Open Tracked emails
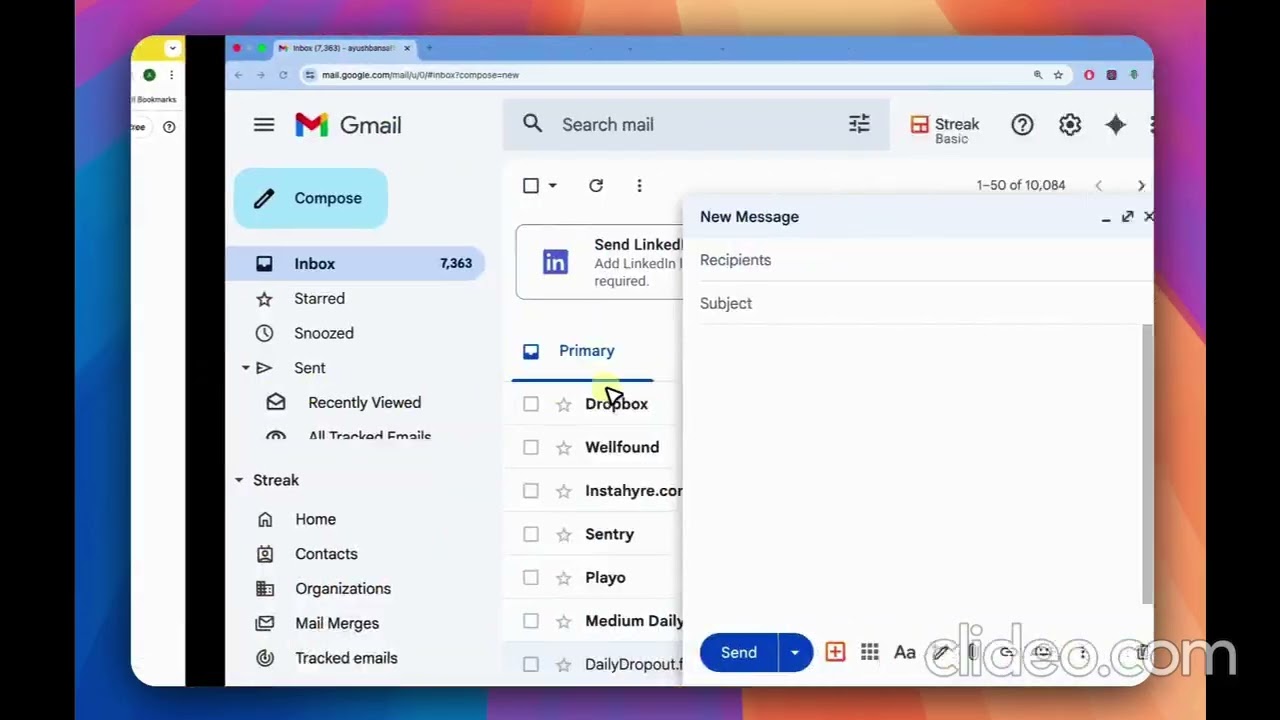Image resolution: width=1280 pixels, height=720 pixels. [x=346, y=658]
